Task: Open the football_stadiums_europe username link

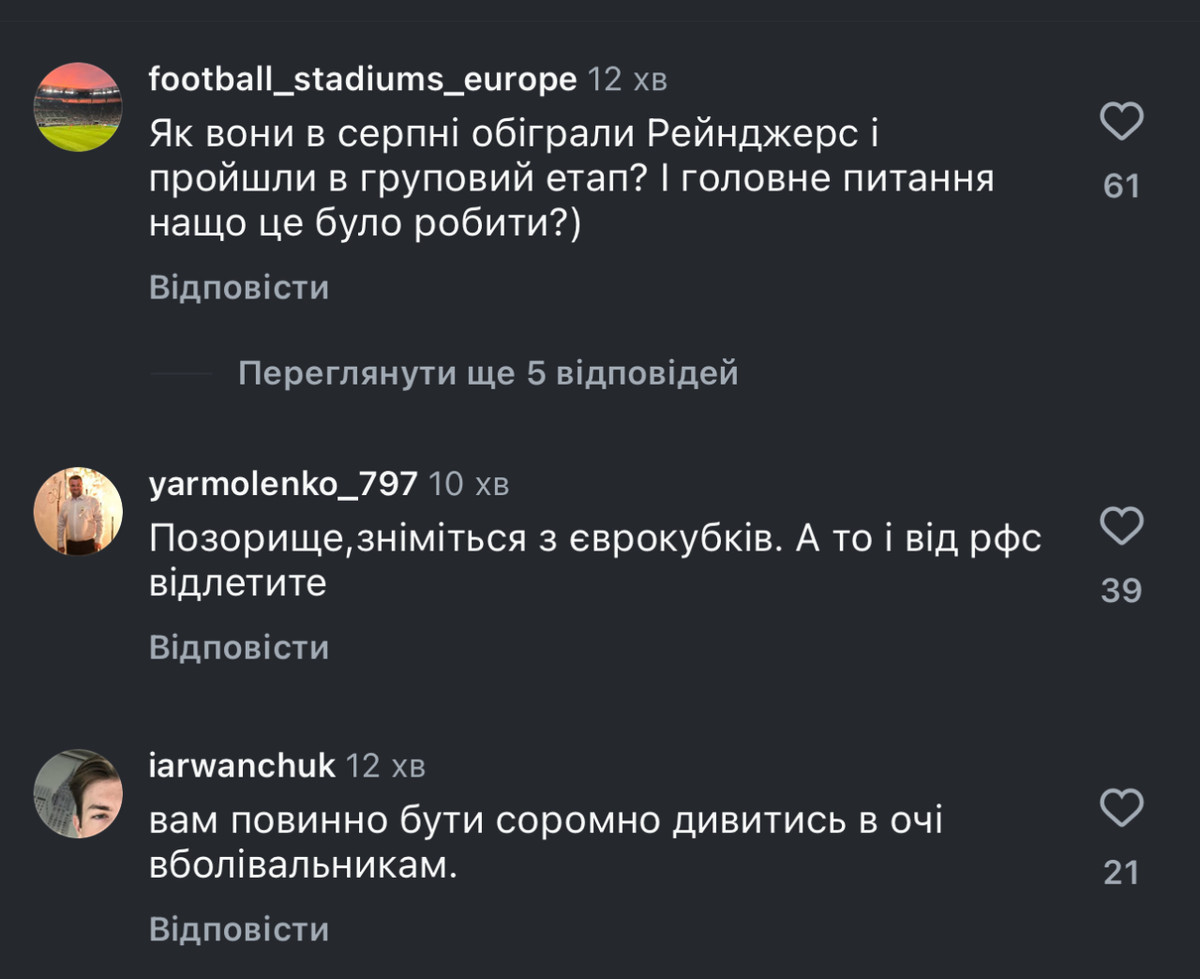Action: 362,80
